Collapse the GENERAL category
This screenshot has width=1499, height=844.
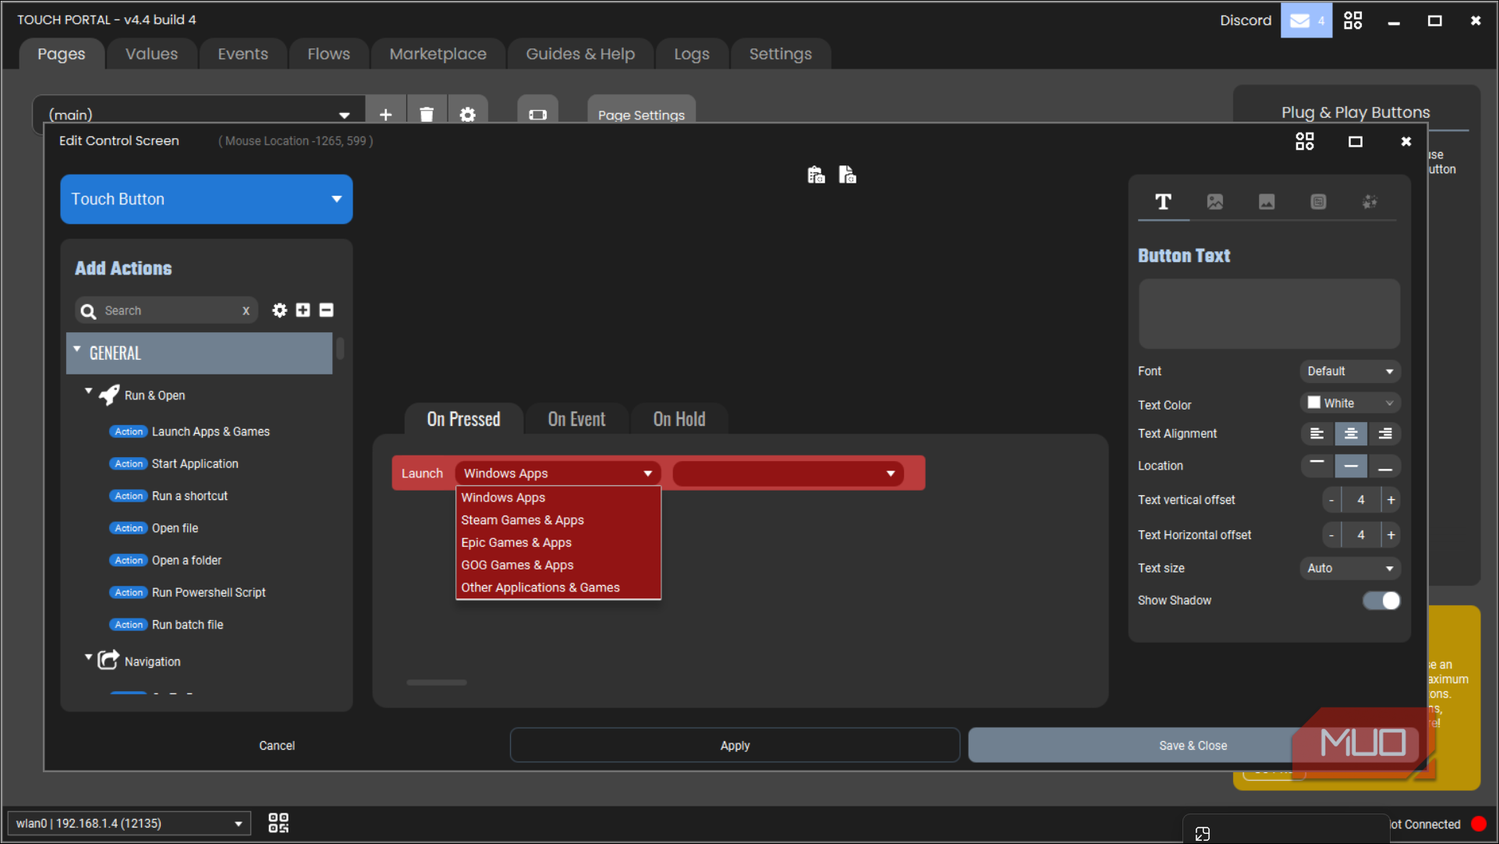77,351
